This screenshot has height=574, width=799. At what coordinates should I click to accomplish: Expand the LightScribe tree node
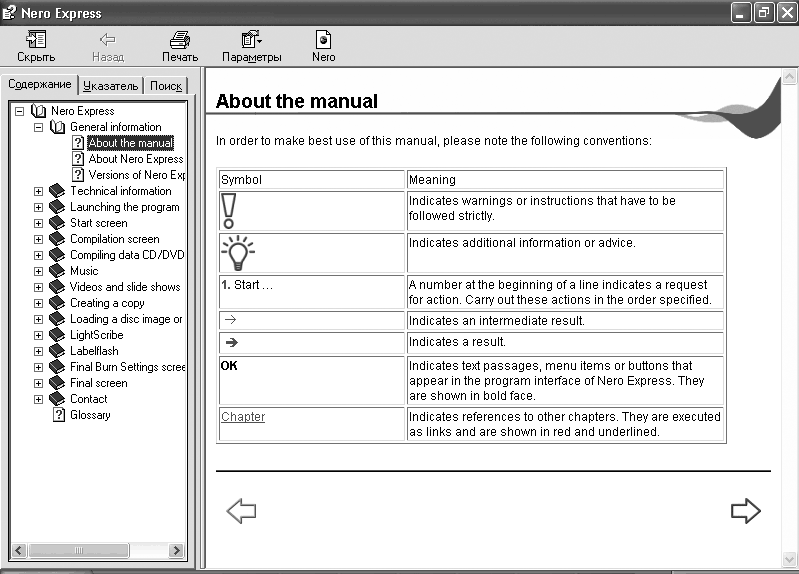point(38,335)
